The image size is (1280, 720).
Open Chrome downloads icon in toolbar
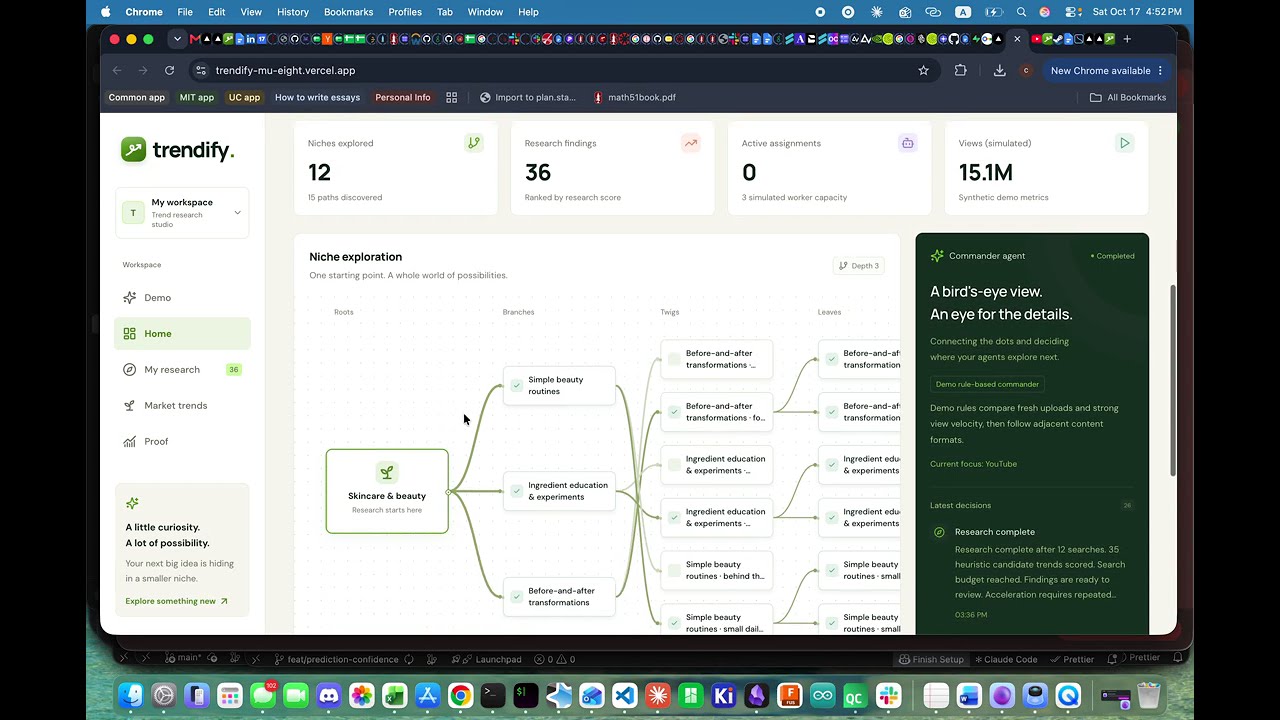[x=999, y=71]
